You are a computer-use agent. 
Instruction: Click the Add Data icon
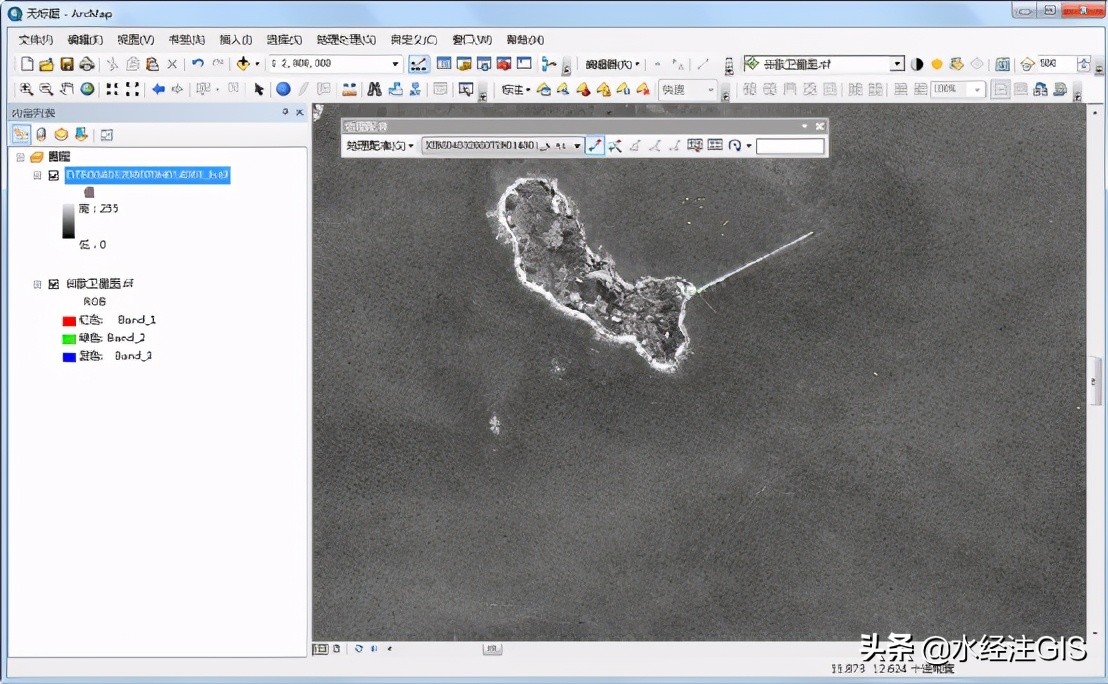coord(242,64)
